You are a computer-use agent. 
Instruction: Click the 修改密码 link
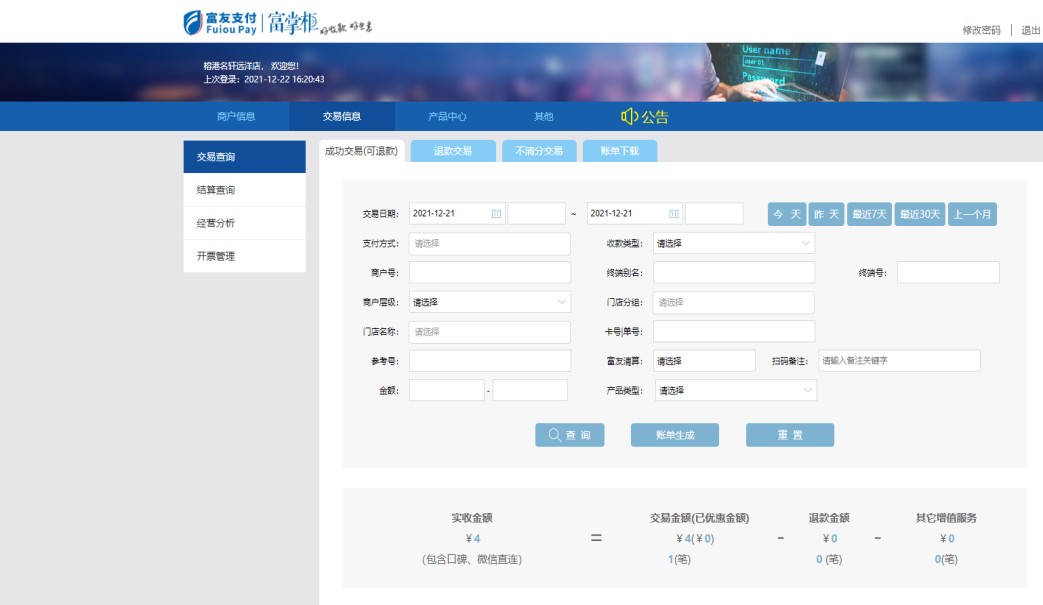(981, 30)
